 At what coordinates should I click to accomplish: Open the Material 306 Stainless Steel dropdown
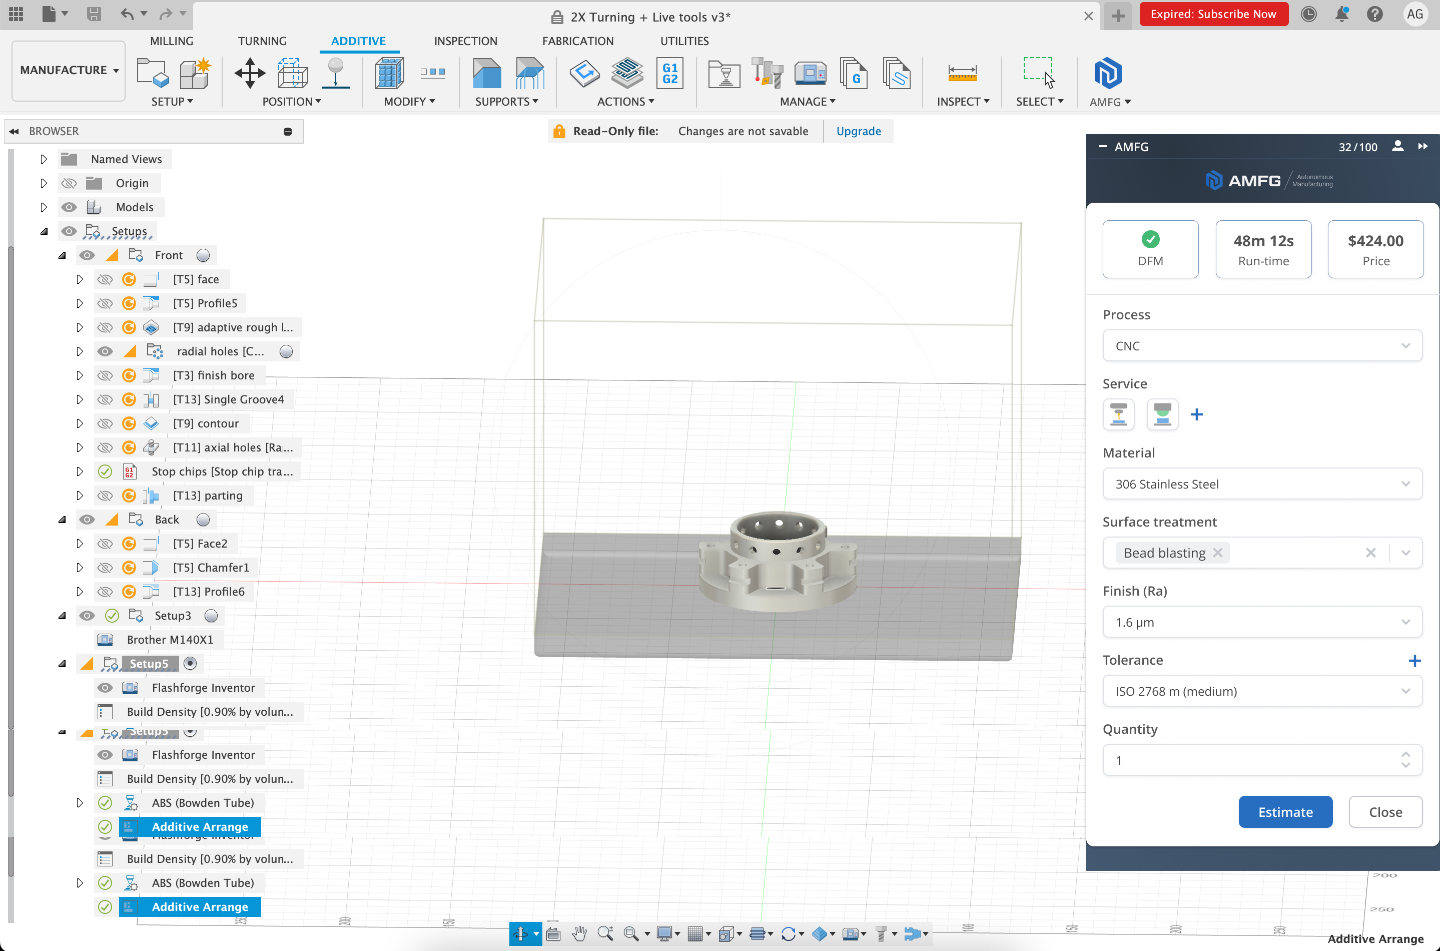[1262, 484]
